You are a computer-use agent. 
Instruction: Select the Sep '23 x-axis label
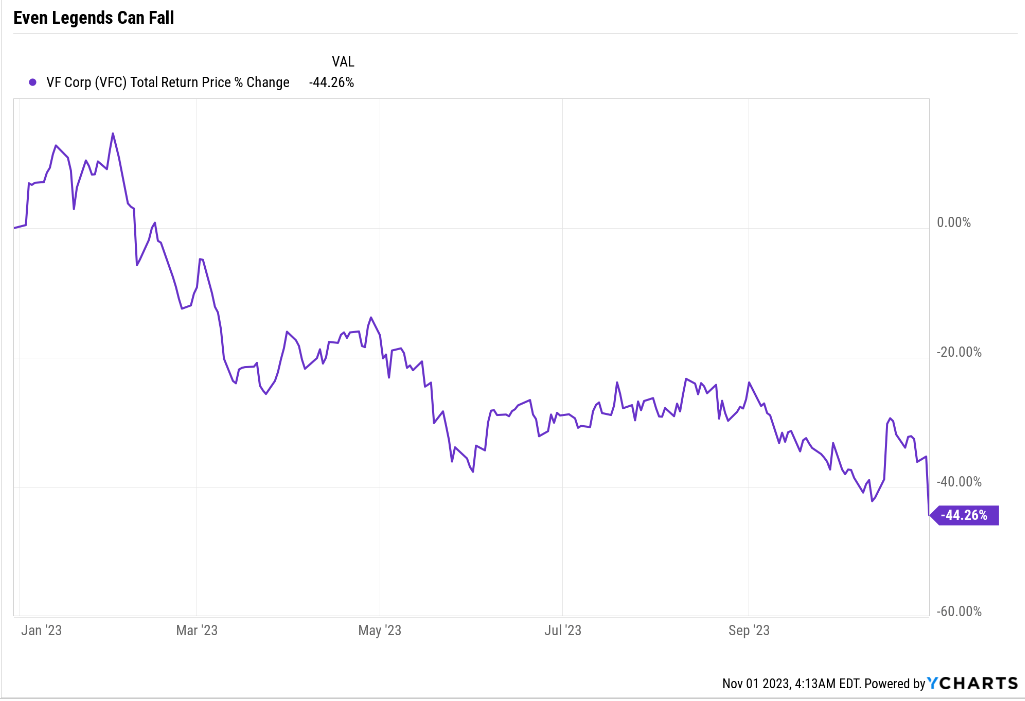[749, 630]
